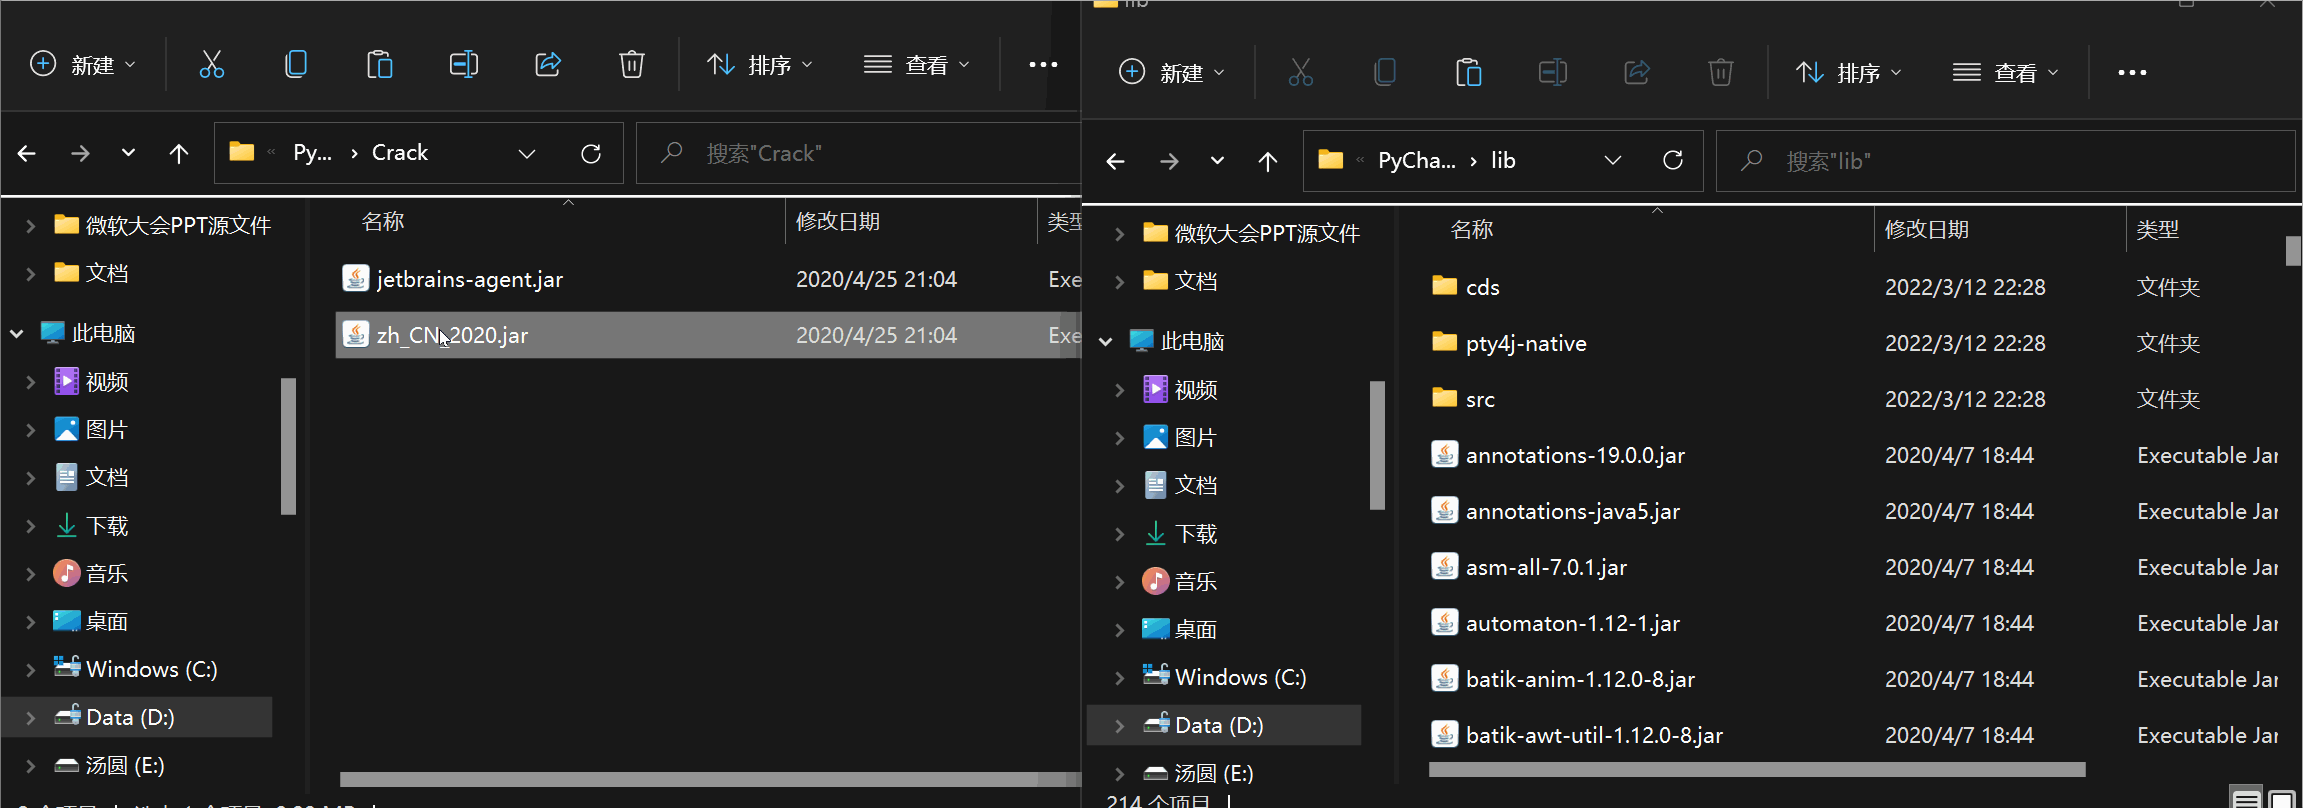The width and height of the screenshot is (2303, 808).
Task: Refresh the lib folder view
Action: tap(1673, 161)
